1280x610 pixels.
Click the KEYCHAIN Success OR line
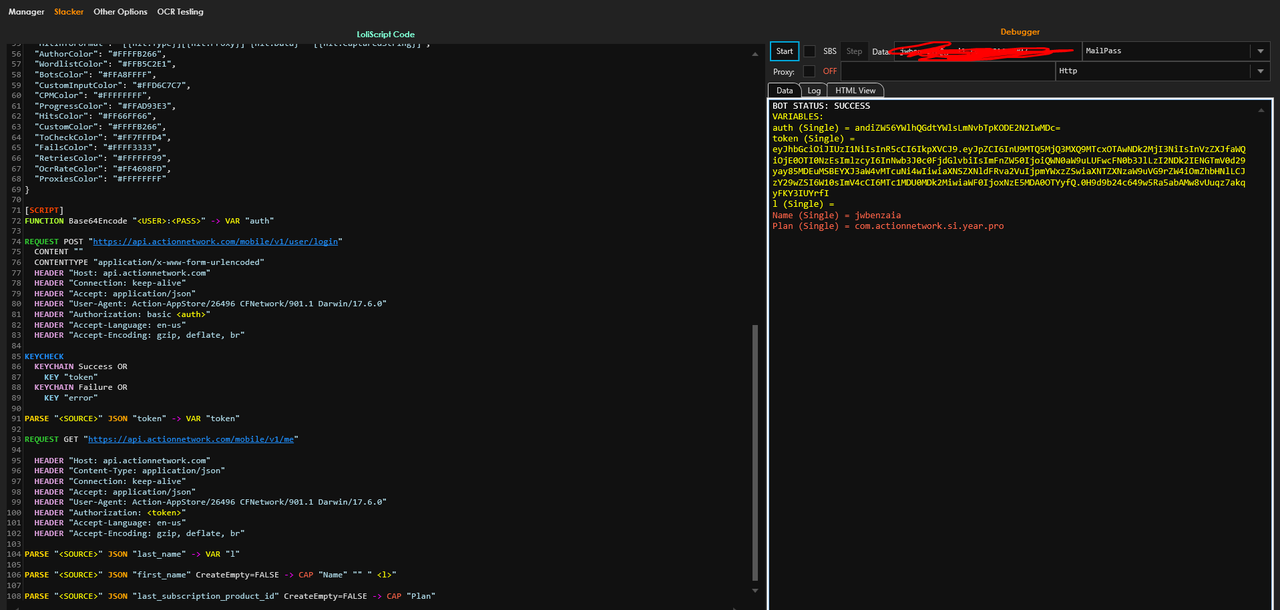click(81, 367)
